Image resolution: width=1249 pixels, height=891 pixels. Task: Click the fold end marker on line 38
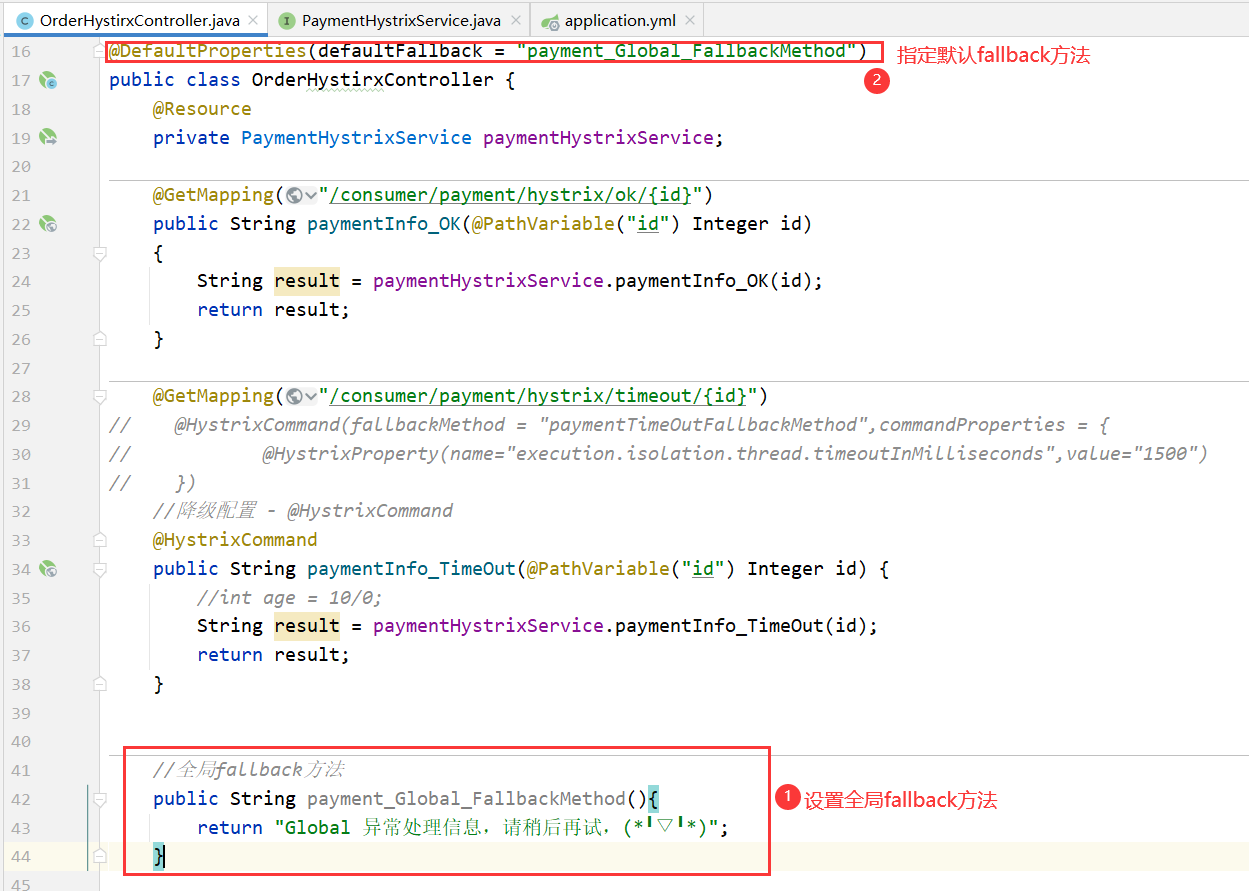[x=99, y=685]
